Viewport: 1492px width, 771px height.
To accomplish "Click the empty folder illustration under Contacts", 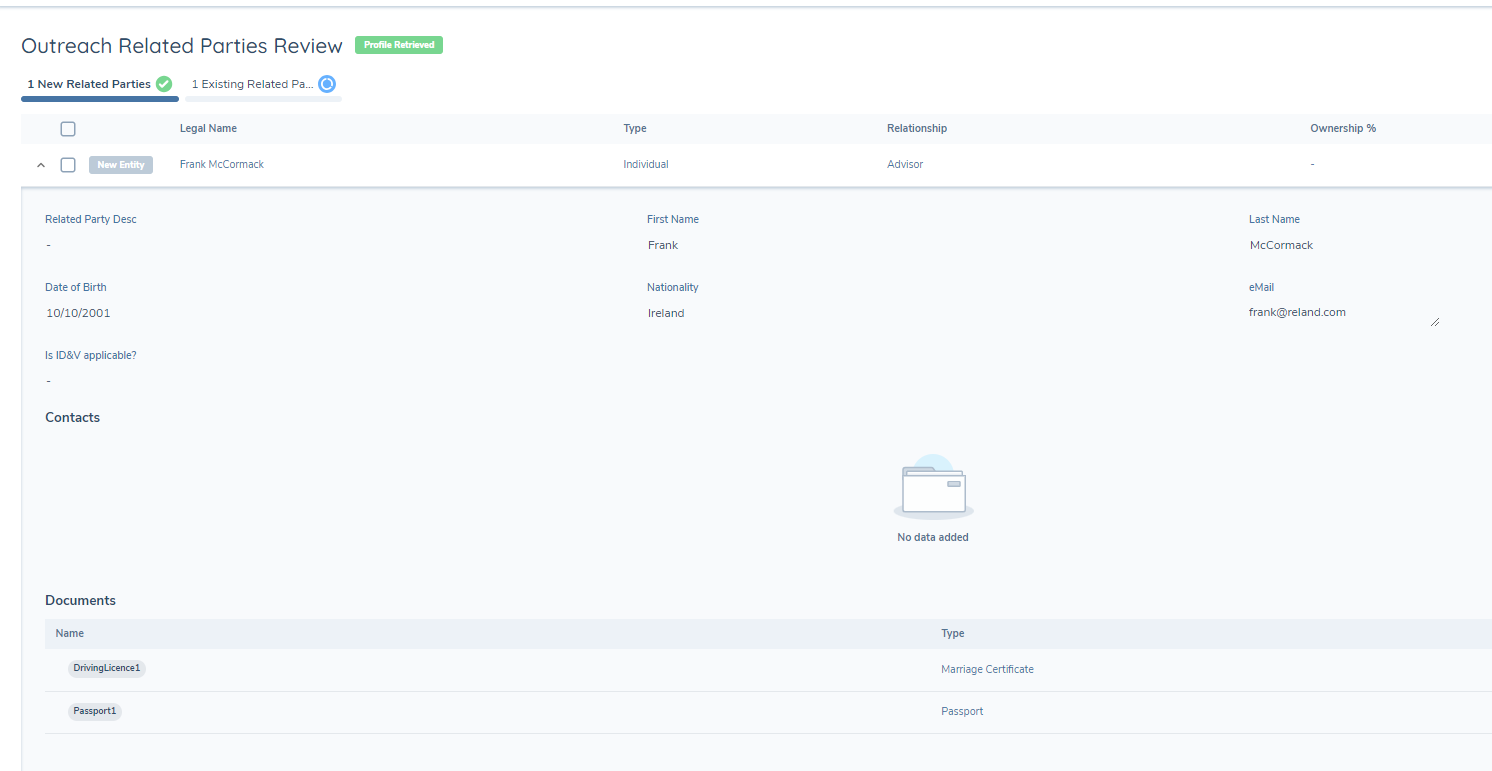I will click(933, 488).
